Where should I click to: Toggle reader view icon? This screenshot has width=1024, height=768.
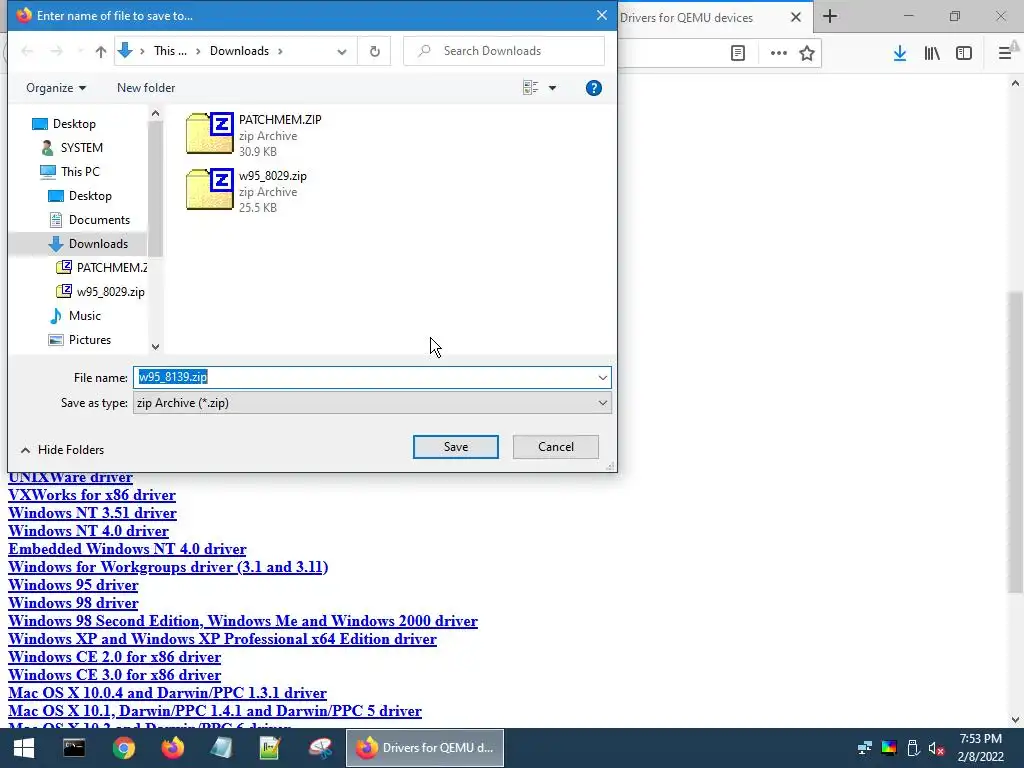tap(738, 54)
